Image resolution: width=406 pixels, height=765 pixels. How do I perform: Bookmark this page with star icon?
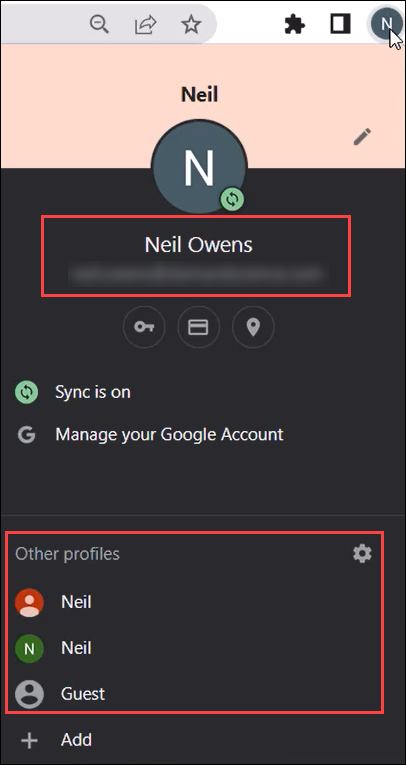[x=191, y=23]
